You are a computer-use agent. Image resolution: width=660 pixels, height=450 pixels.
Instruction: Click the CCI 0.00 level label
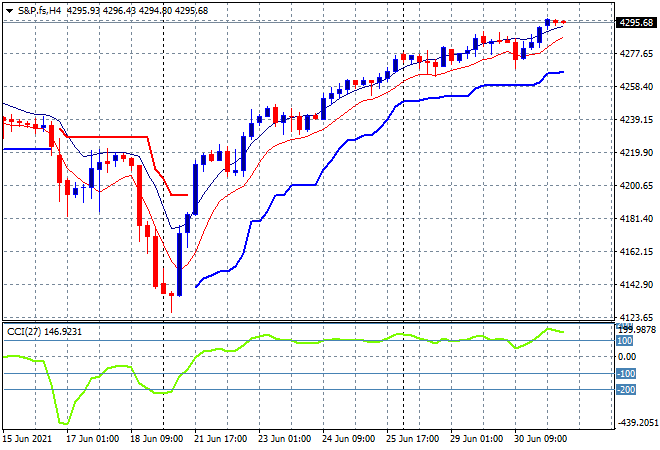coord(627,357)
